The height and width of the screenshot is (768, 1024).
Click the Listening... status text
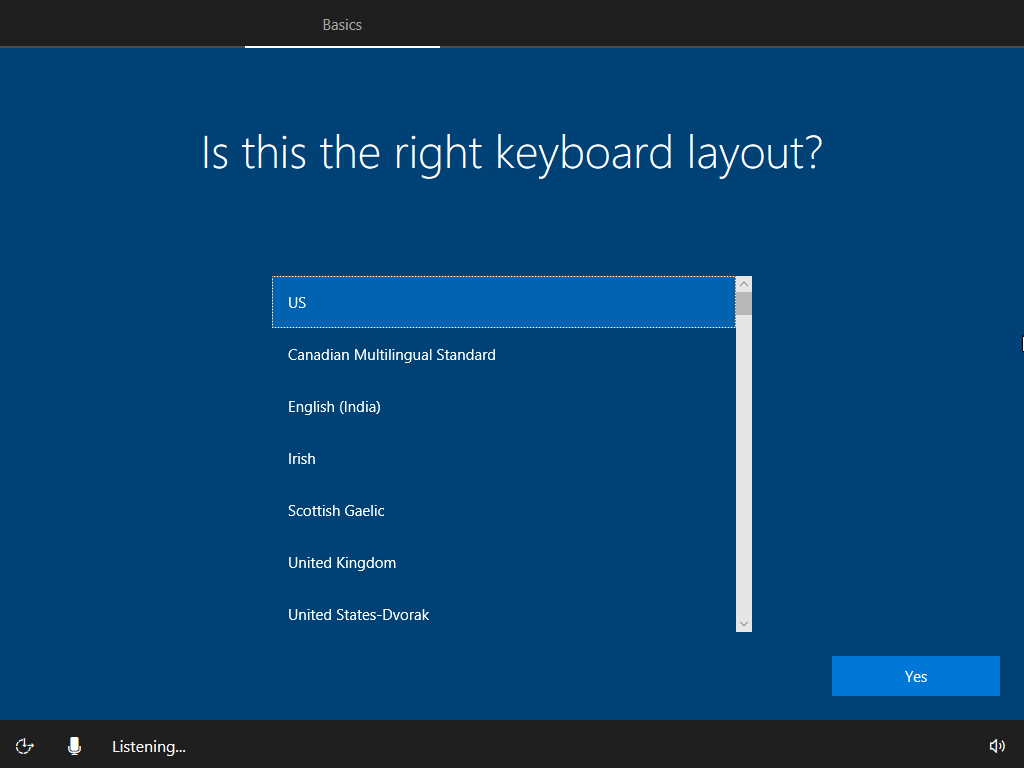[149, 746]
